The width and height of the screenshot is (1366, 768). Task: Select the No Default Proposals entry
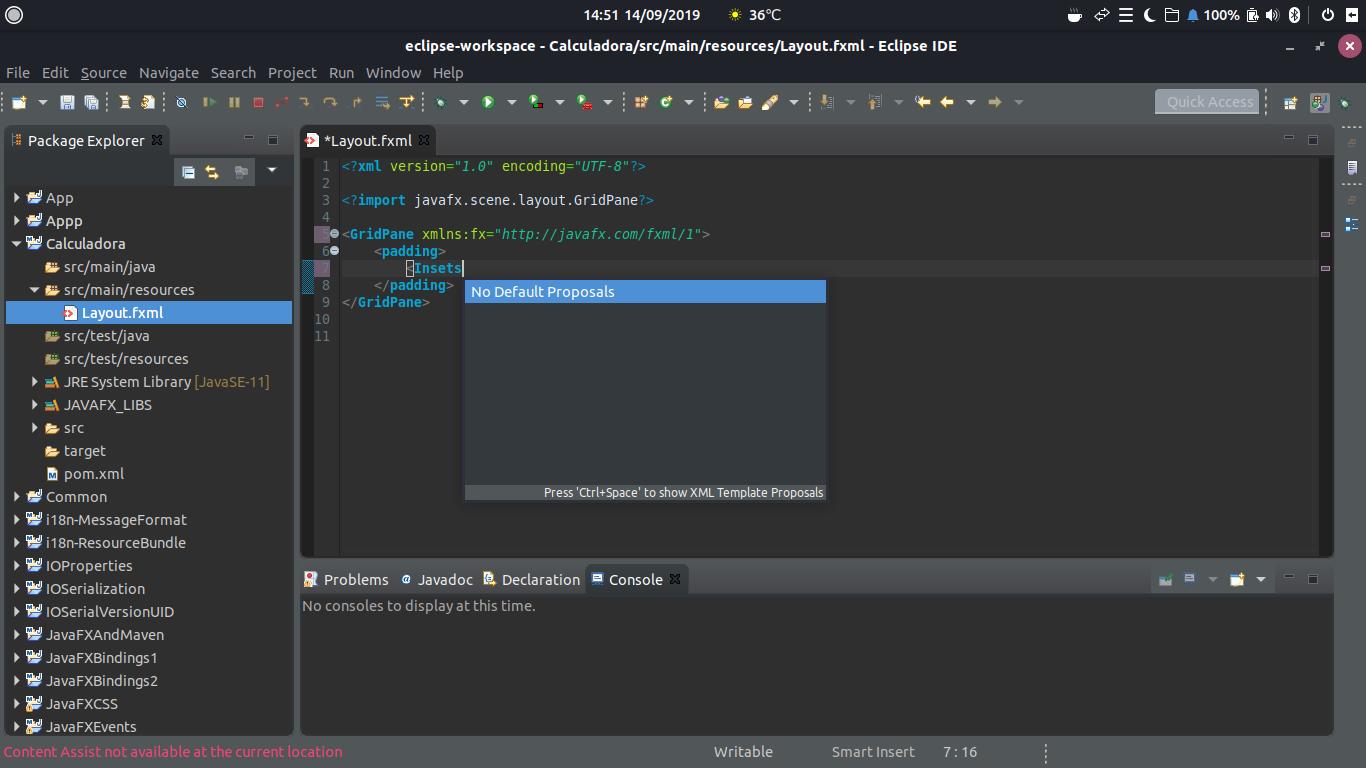tap(645, 292)
